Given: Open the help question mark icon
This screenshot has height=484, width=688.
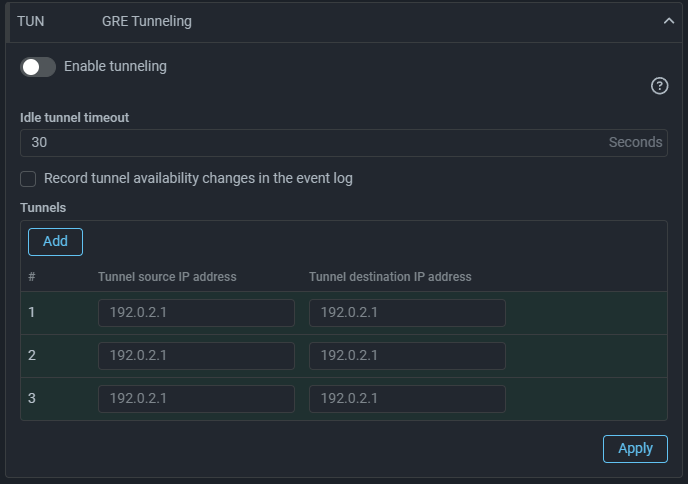Looking at the screenshot, I should click(x=659, y=86).
